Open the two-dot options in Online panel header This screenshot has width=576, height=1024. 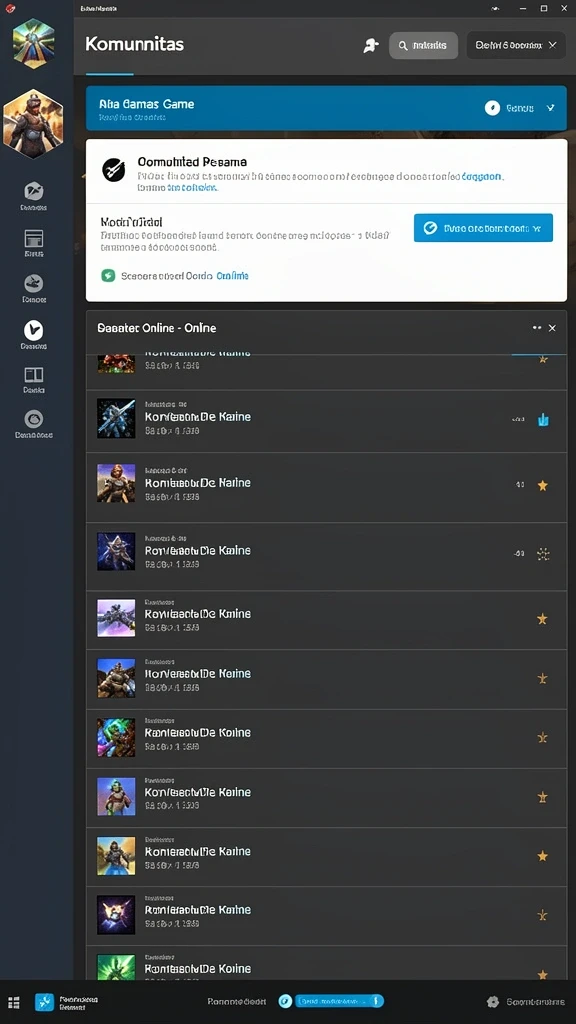(537, 328)
